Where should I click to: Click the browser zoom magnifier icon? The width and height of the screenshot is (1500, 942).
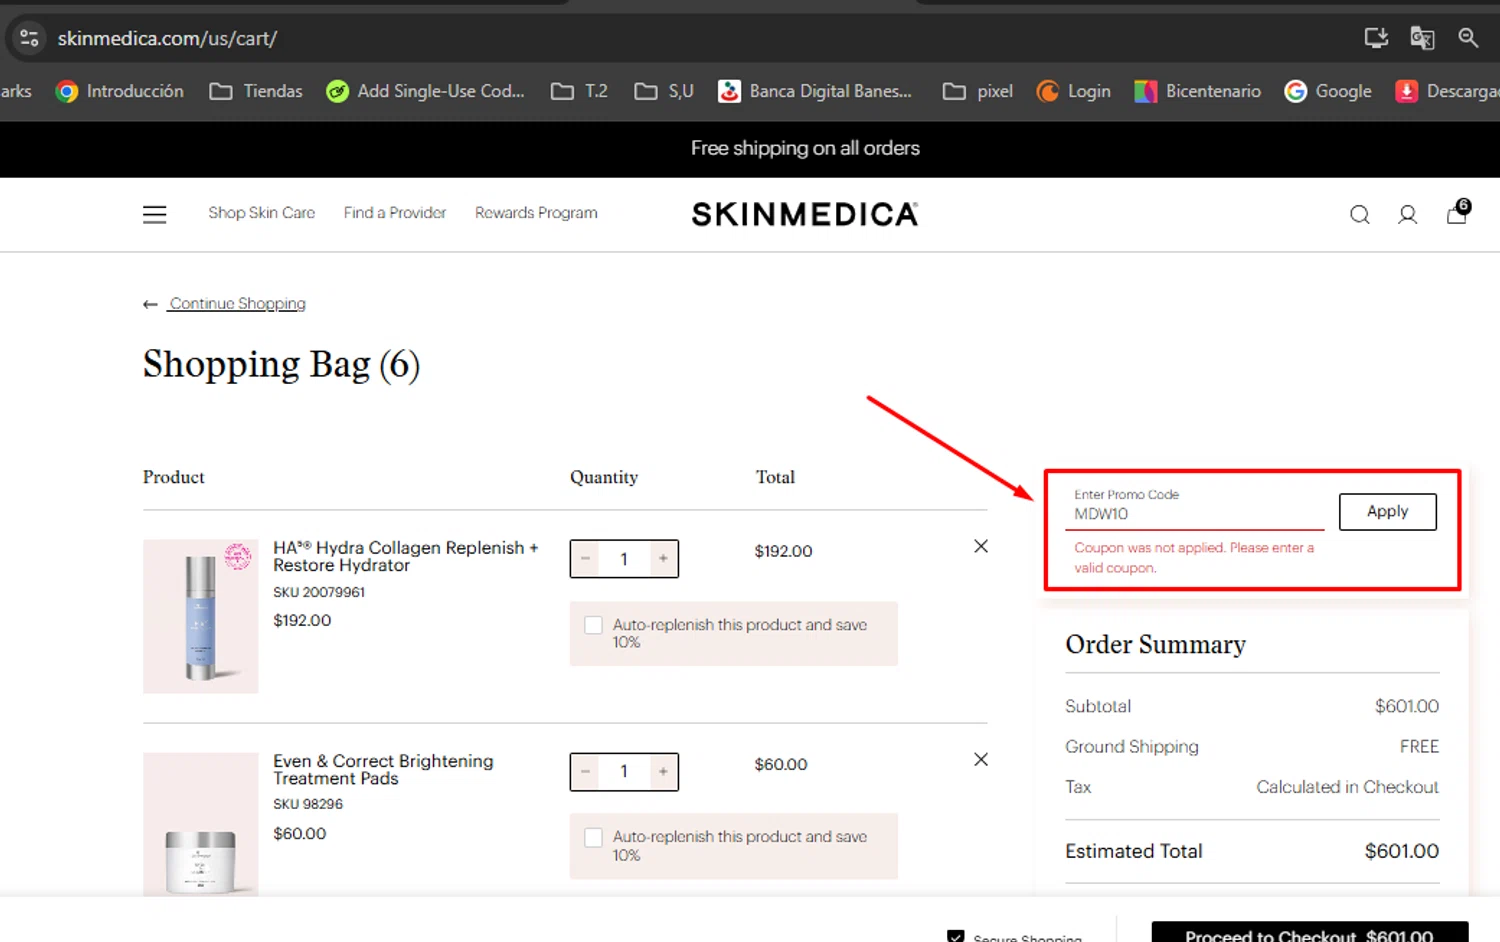coord(1468,38)
